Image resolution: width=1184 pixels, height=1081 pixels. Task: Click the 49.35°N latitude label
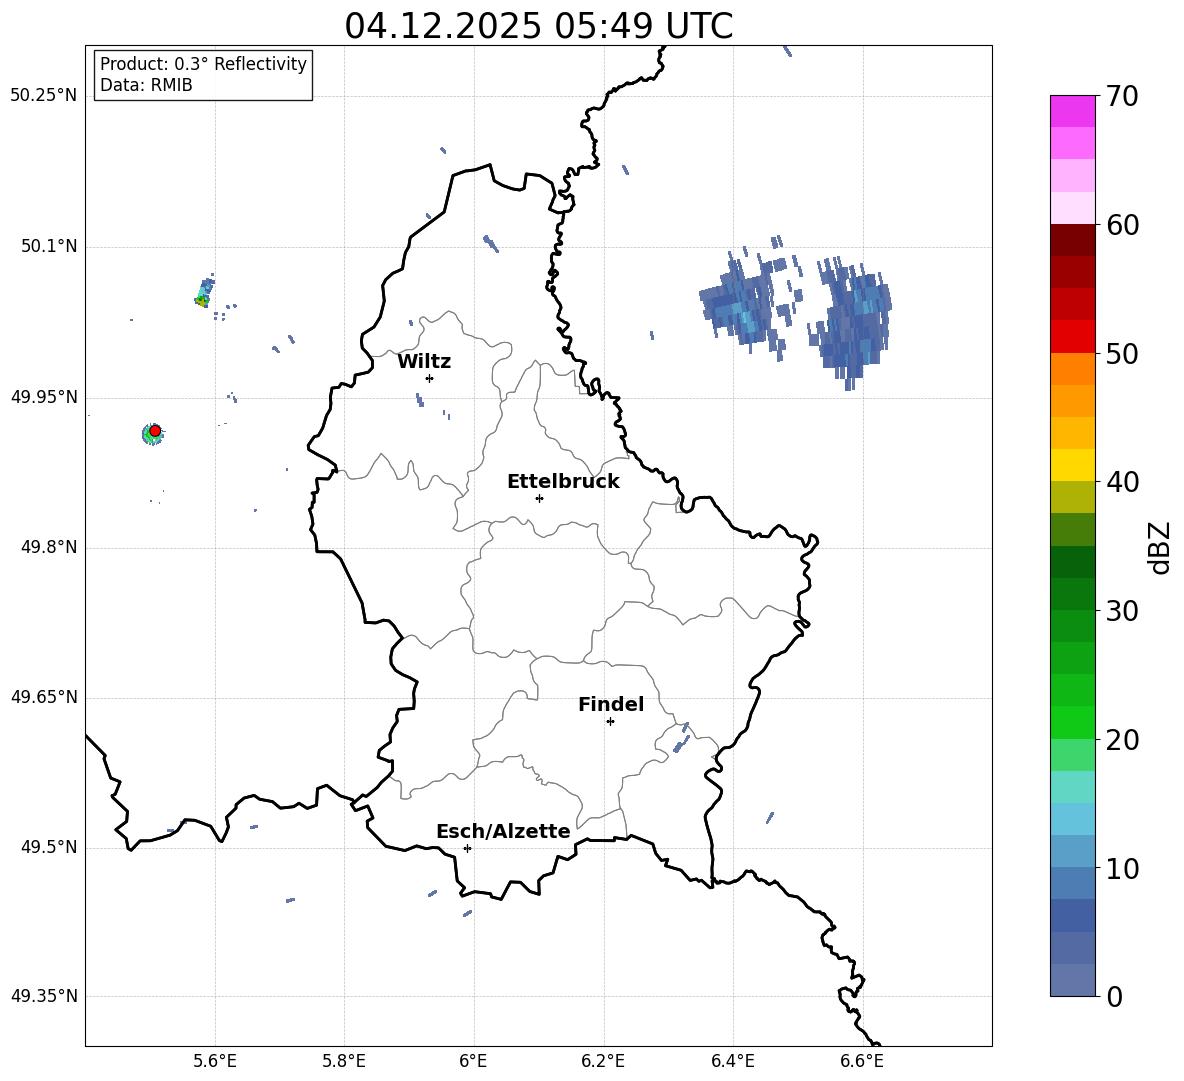[x=44, y=996]
